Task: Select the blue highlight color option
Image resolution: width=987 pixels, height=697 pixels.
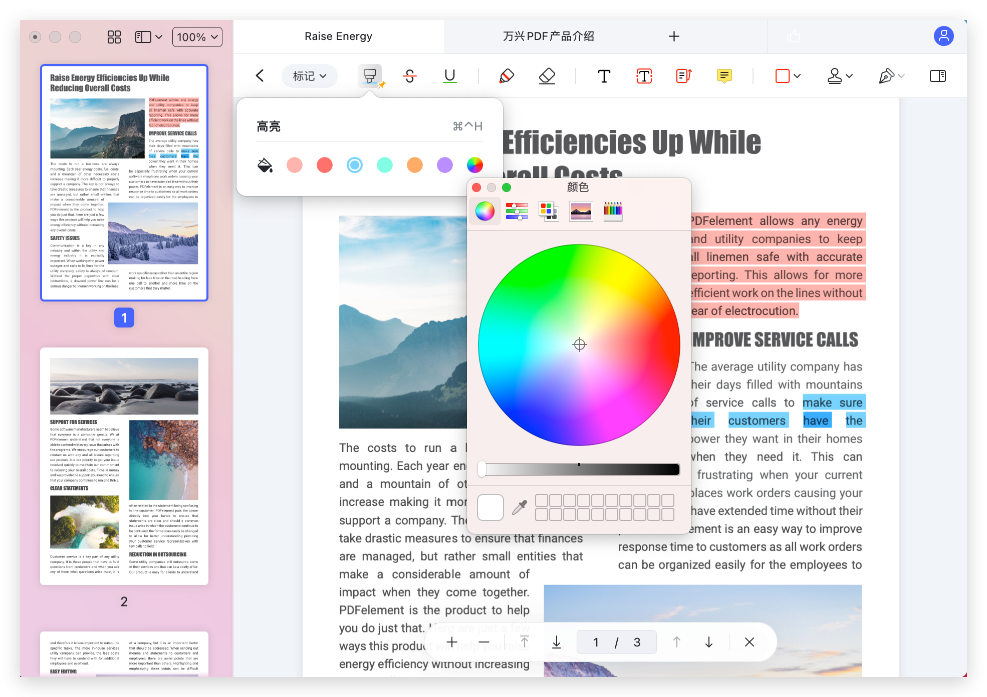Action: (x=354, y=164)
